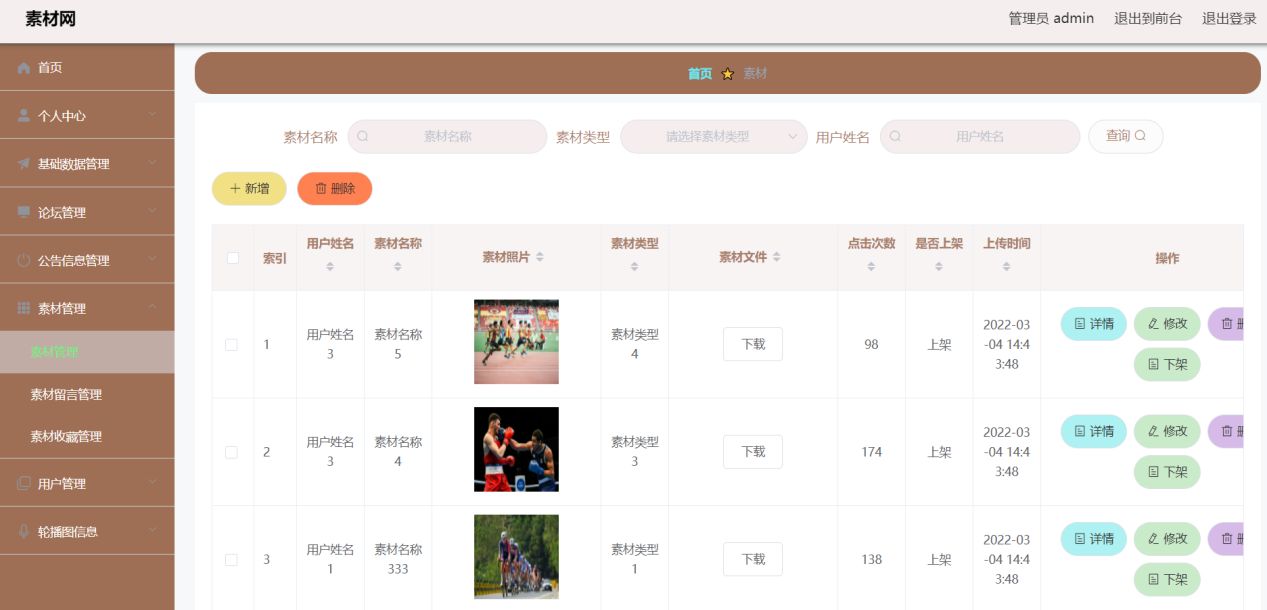Sort by 点击次数 column arrows
This screenshot has width=1267, height=610.
pyautogui.click(x=871, y=267)
